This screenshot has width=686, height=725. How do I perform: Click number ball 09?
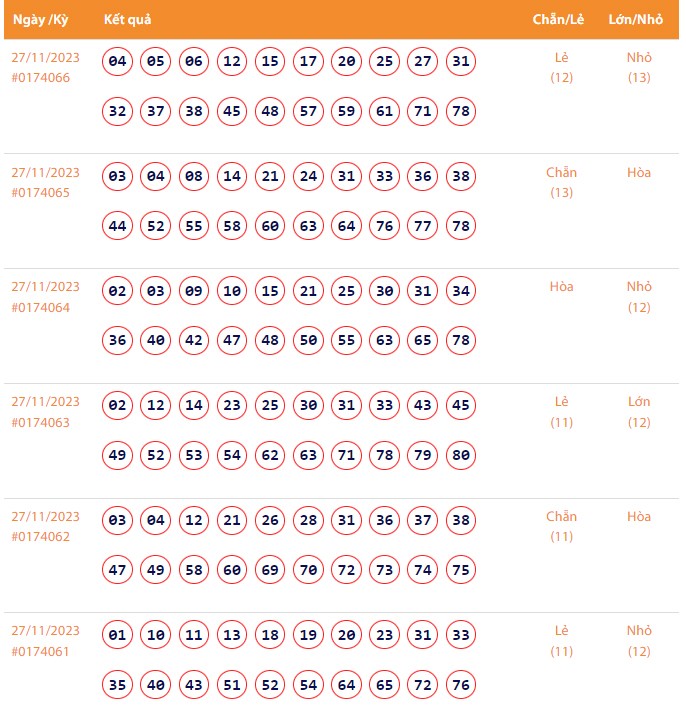(194, 292)
